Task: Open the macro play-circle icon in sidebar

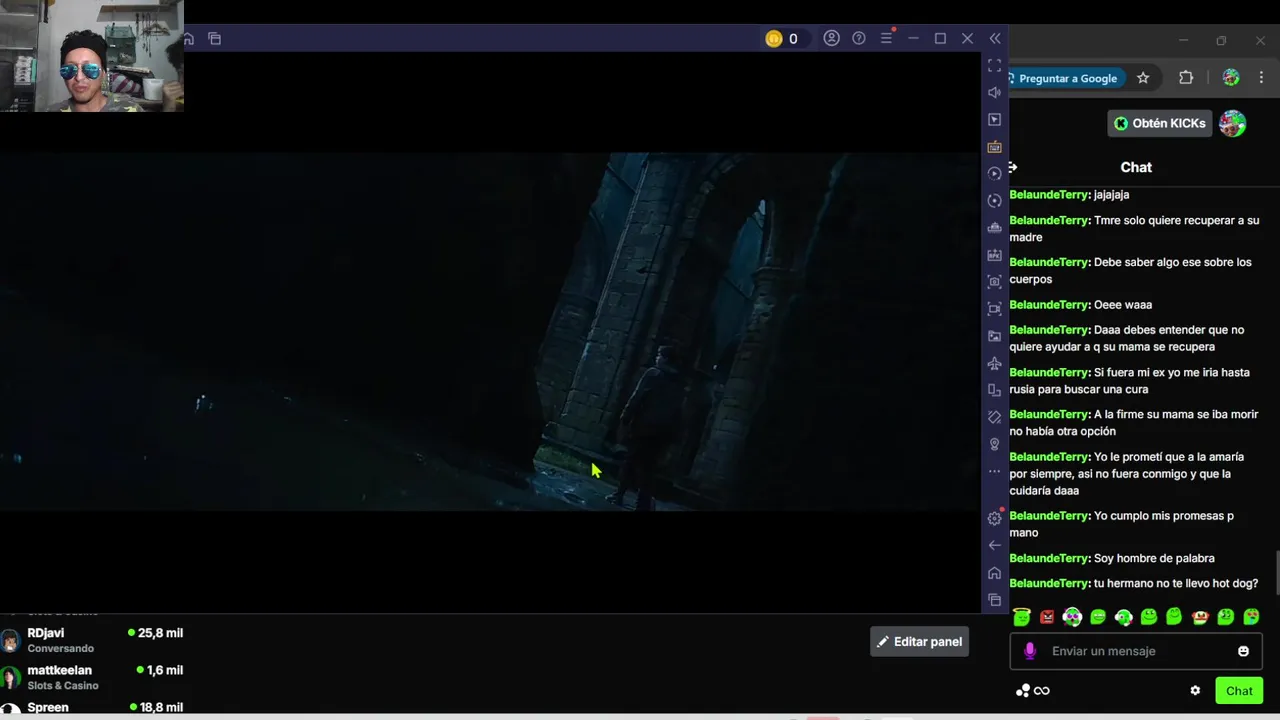Action: pos(994,173)
